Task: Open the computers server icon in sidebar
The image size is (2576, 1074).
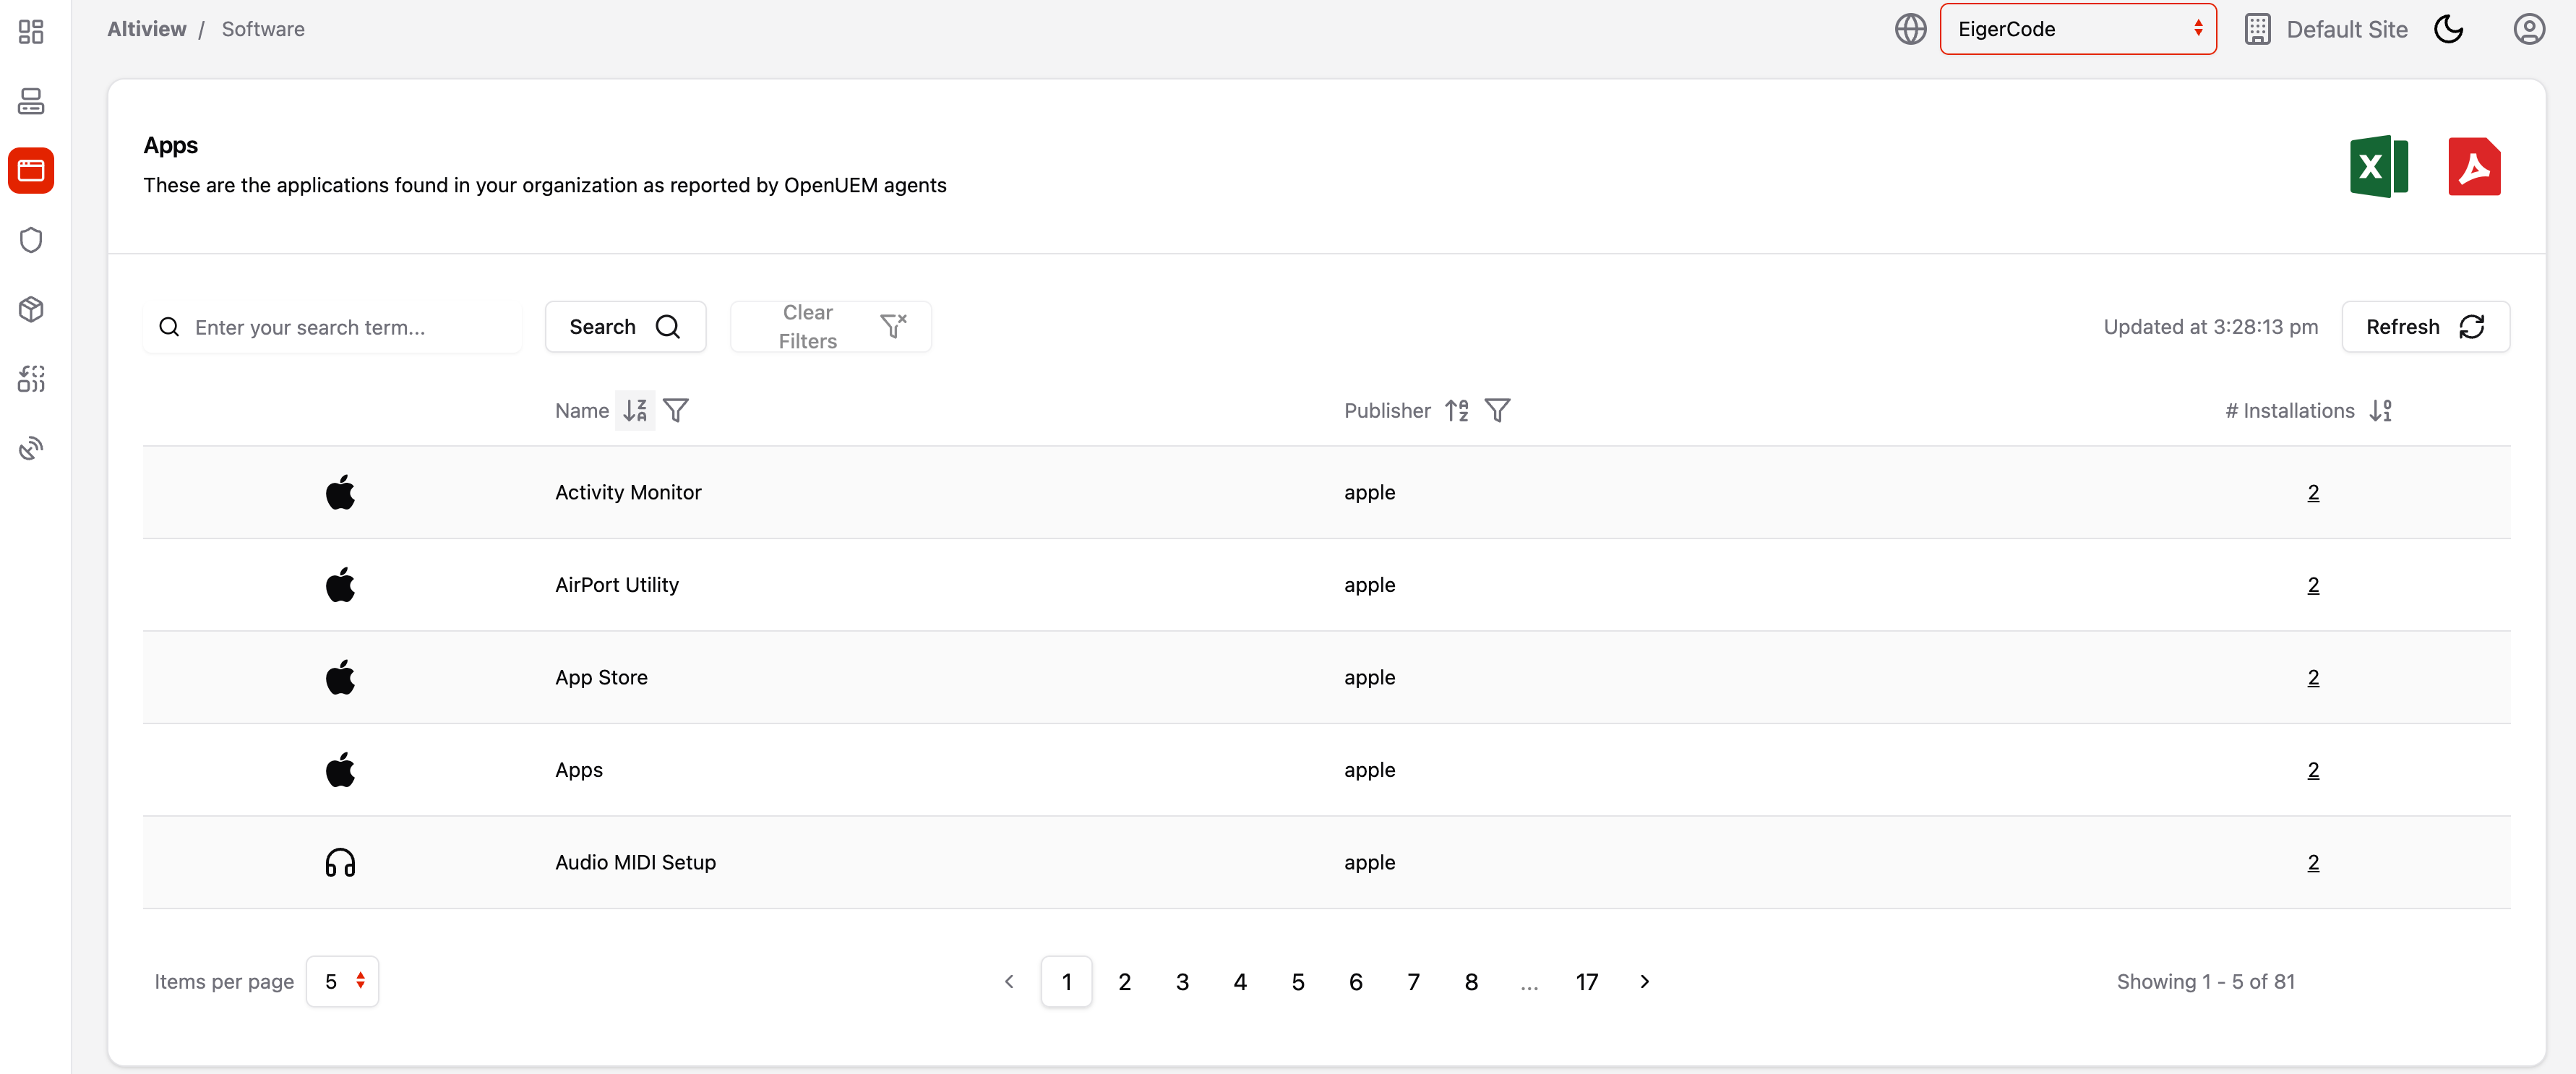Action: [31, 101]
